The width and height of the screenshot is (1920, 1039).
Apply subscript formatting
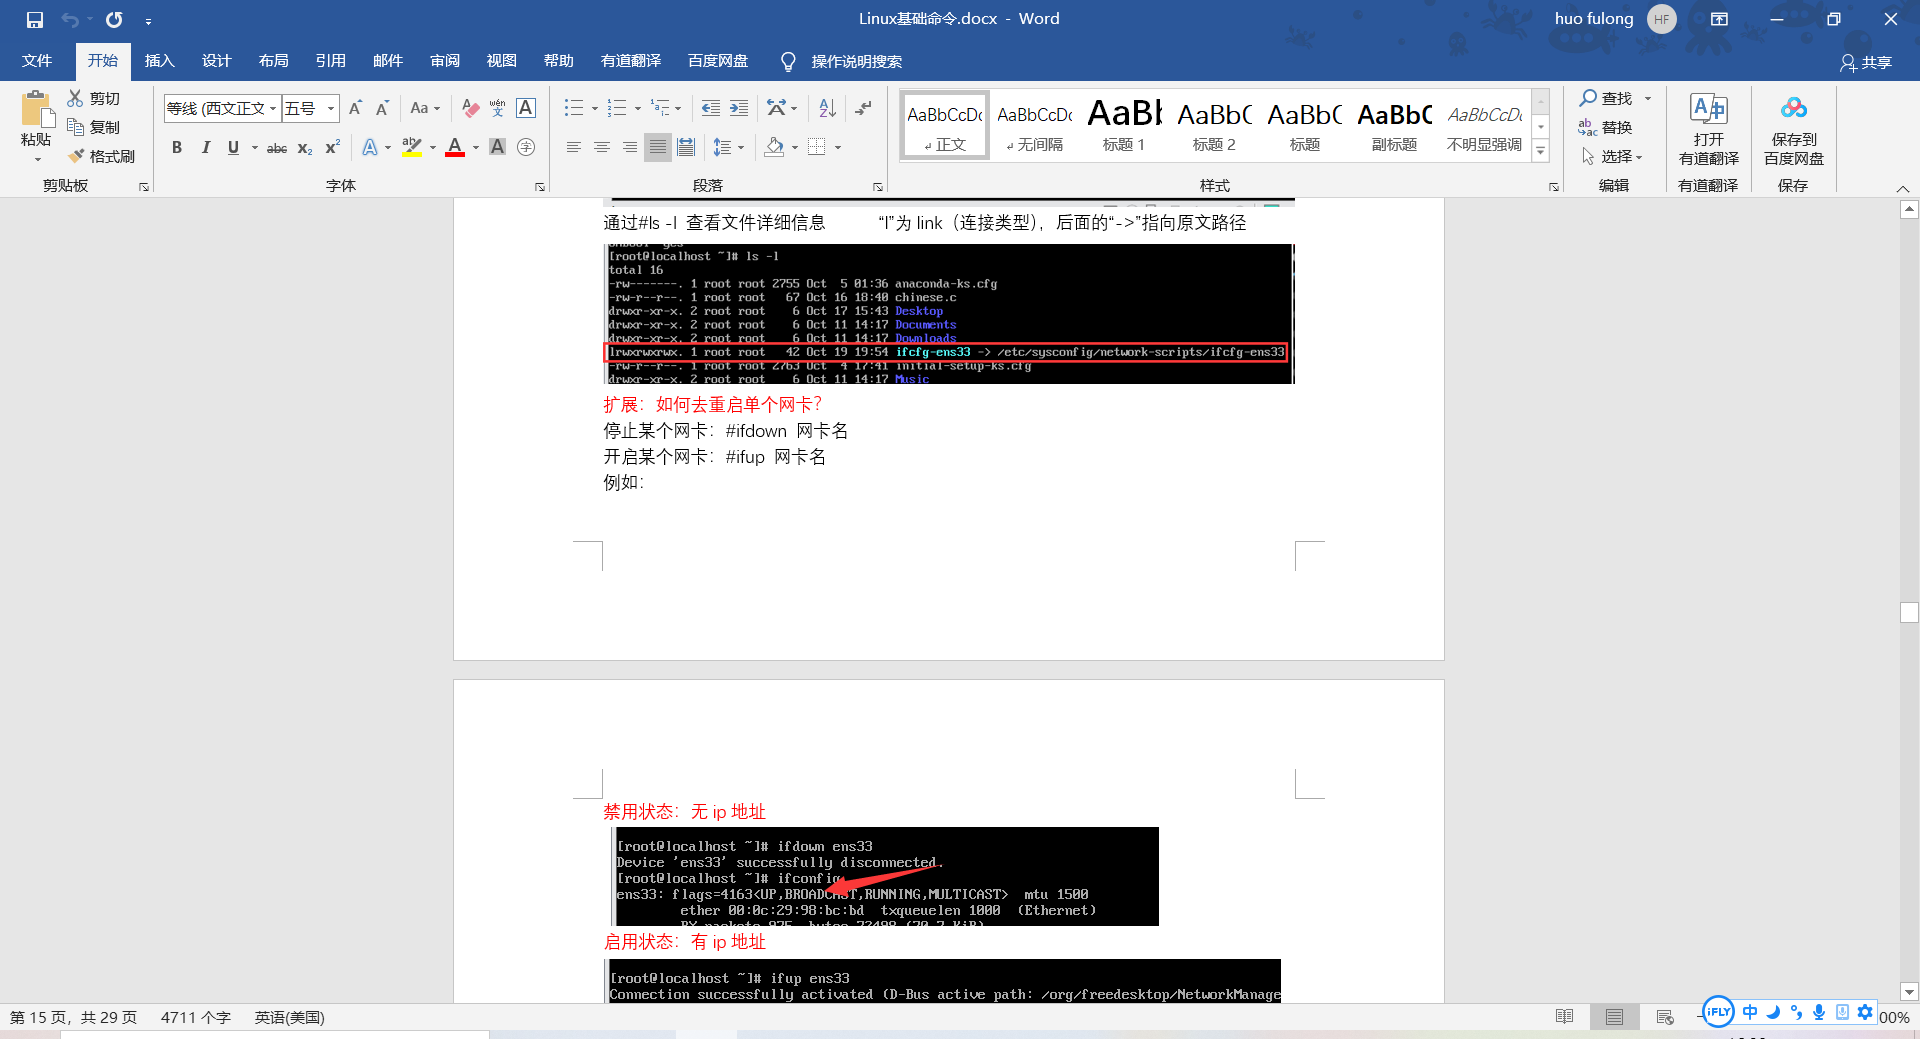pos(305,148)
